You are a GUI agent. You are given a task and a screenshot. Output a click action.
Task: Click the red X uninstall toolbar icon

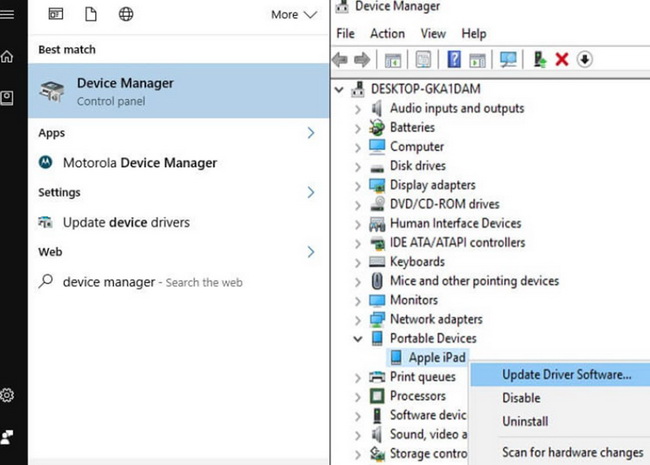562,59
